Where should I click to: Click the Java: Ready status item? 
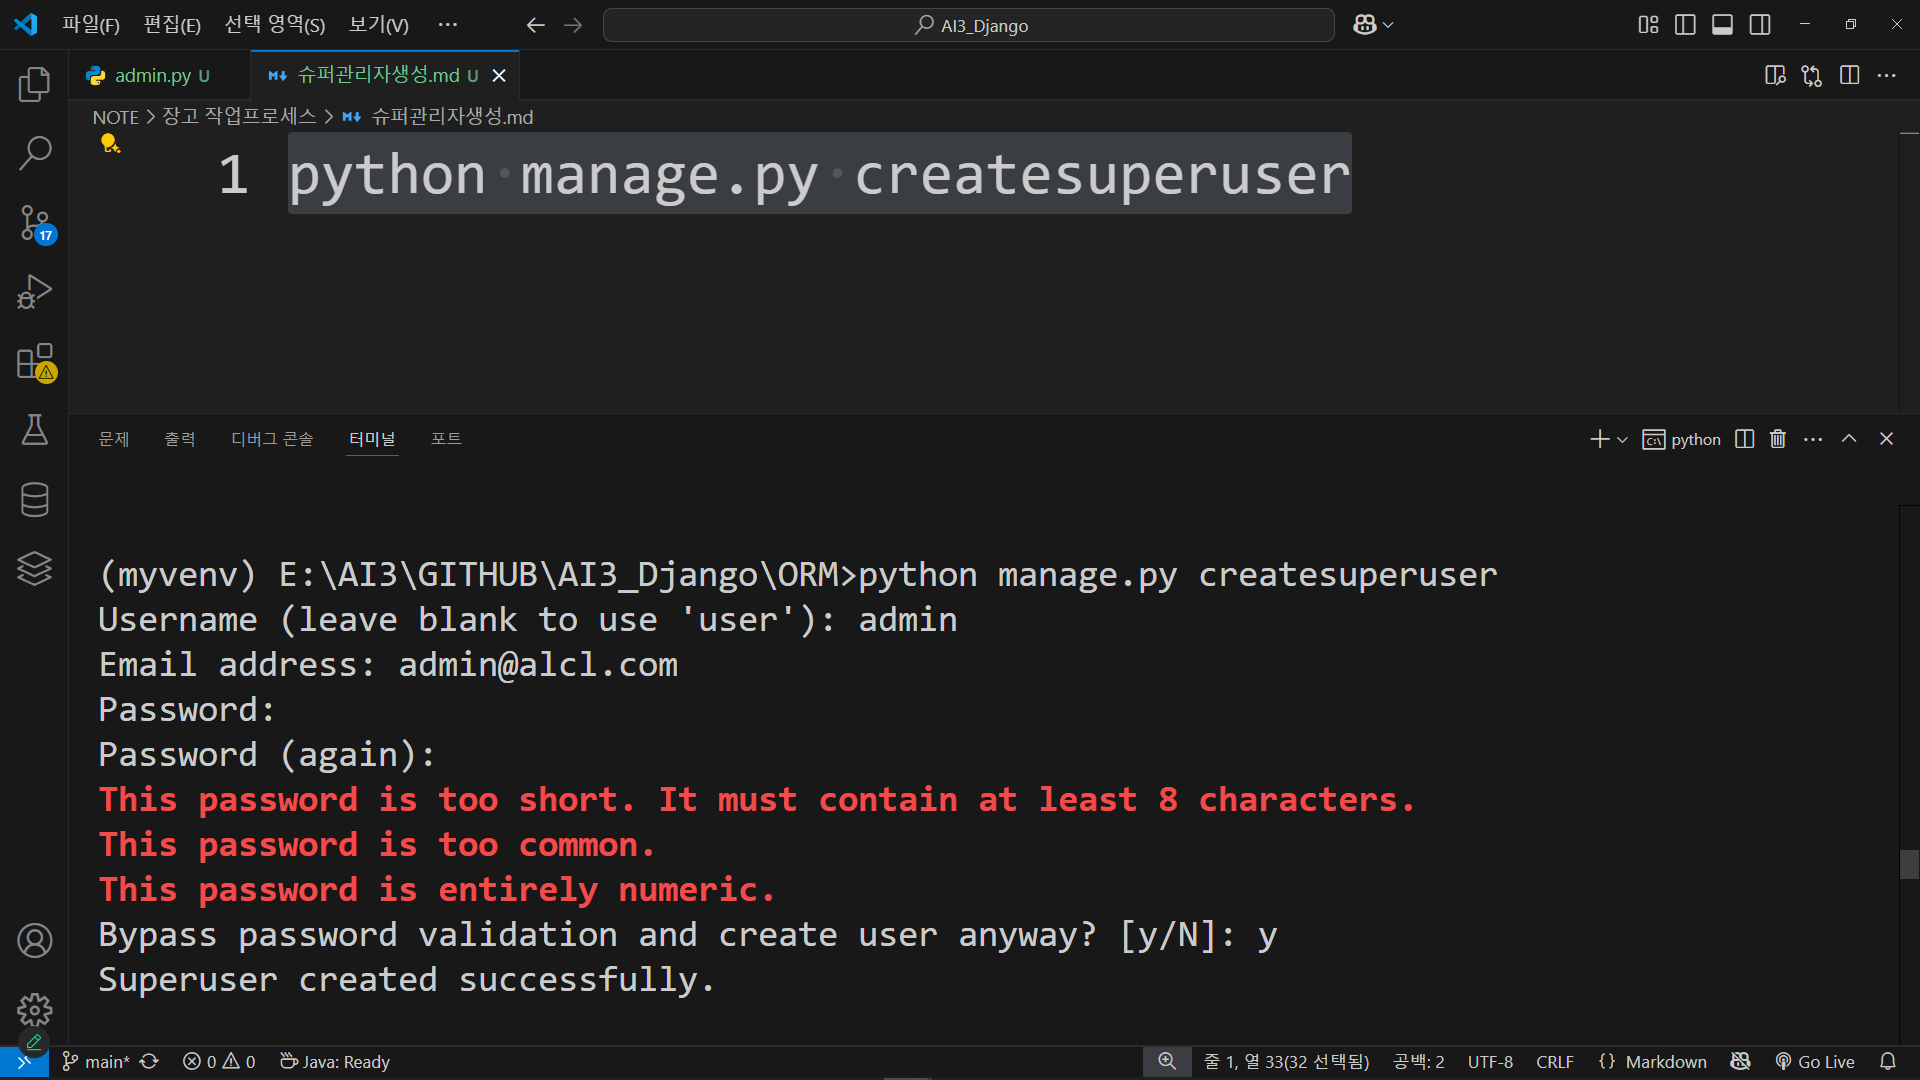tap(335, 1062)
